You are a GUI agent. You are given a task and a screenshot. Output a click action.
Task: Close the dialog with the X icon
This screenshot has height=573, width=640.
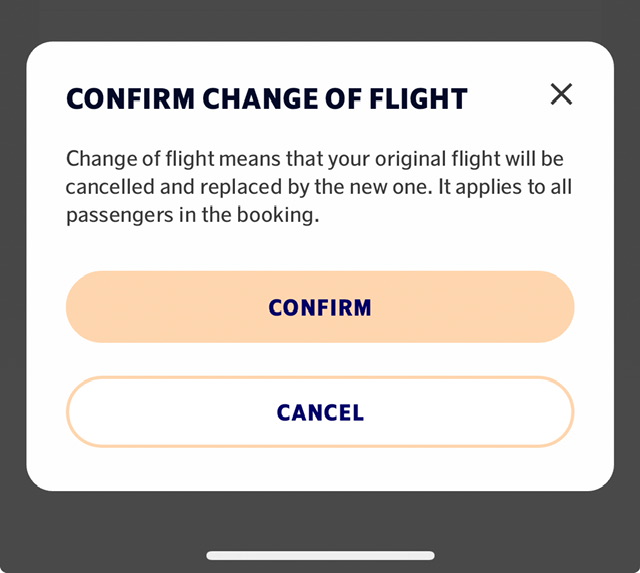(561, 94)
